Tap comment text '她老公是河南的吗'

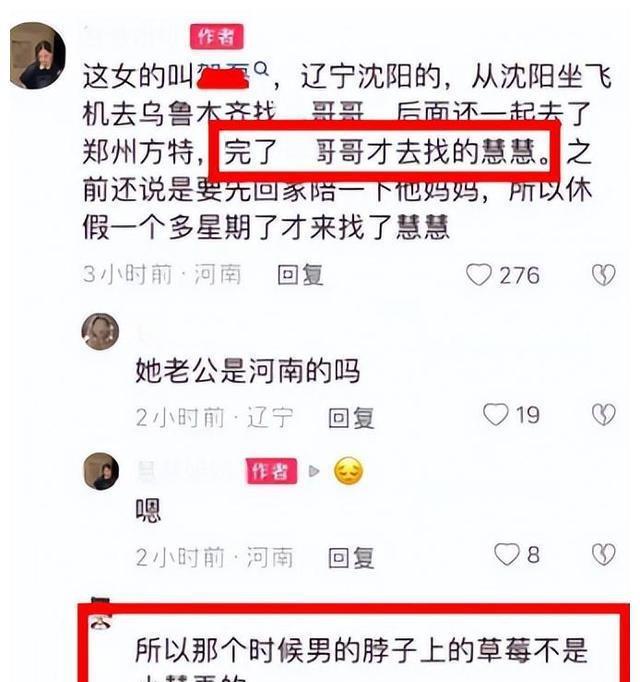pos(248,371)
